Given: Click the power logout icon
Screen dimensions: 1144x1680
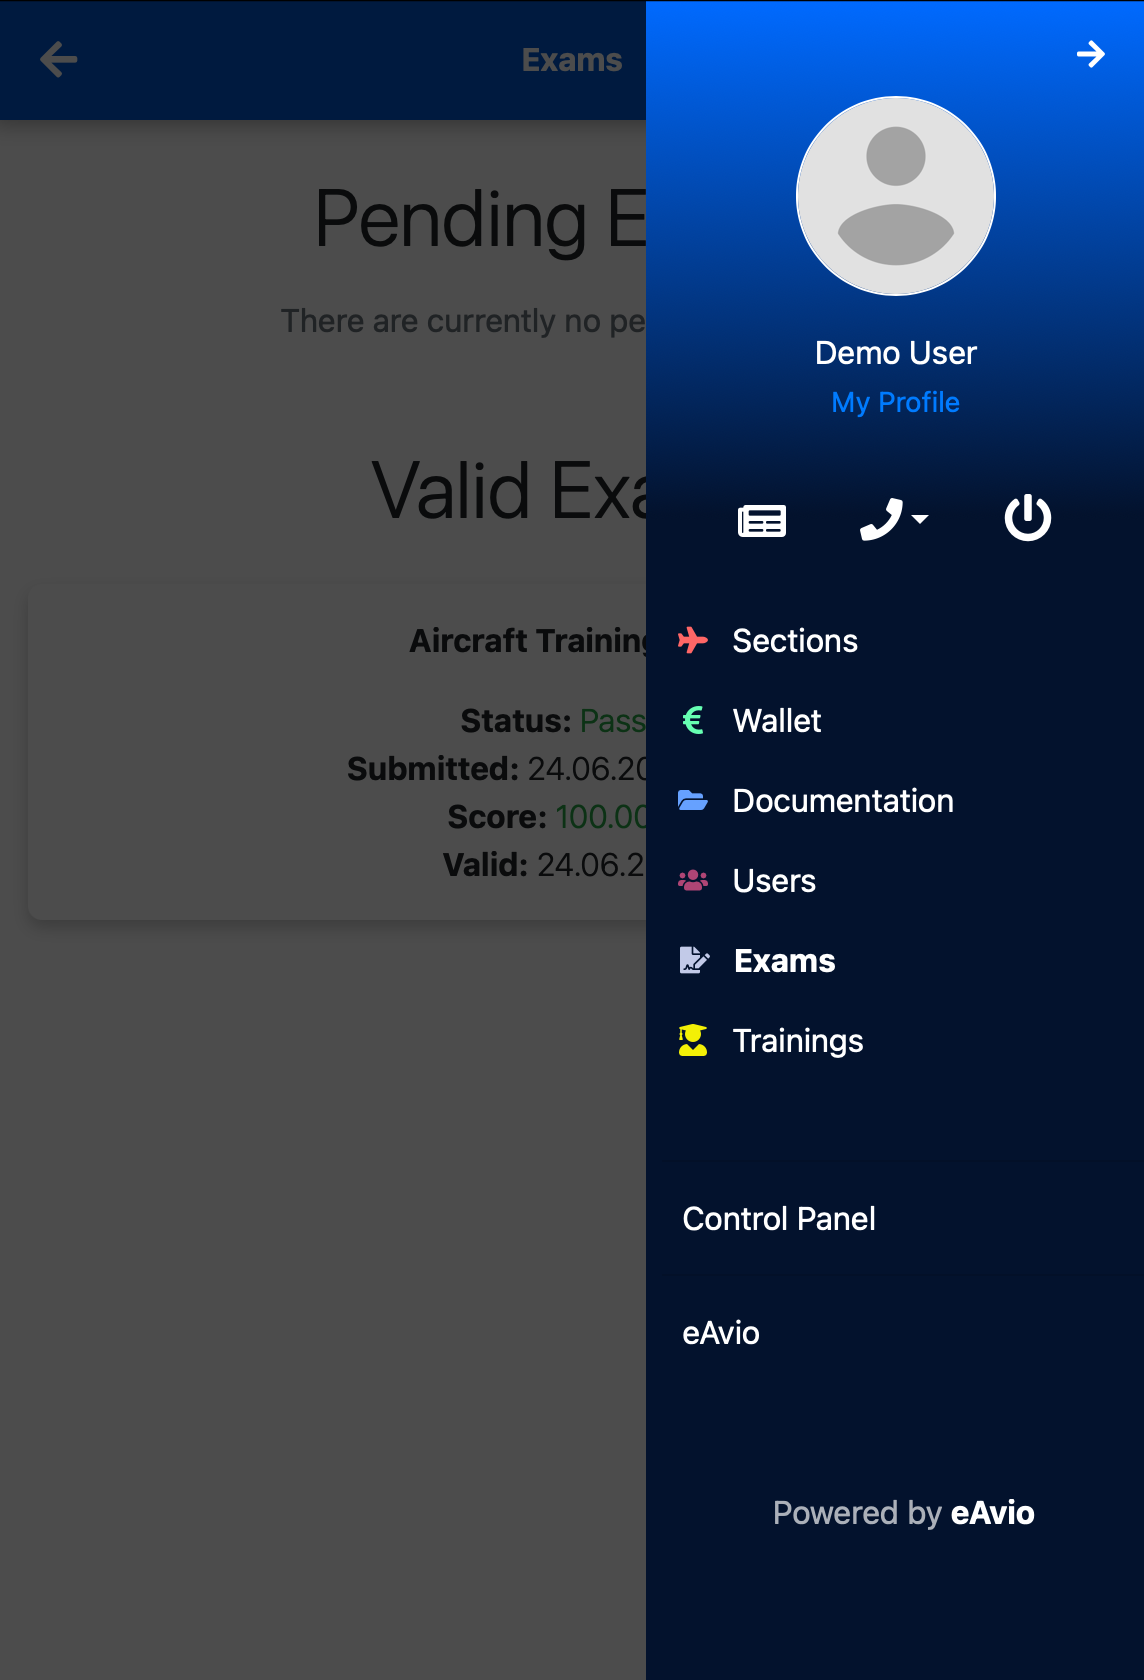Looking at the screenshot, I should click(x=1028, y=518).
